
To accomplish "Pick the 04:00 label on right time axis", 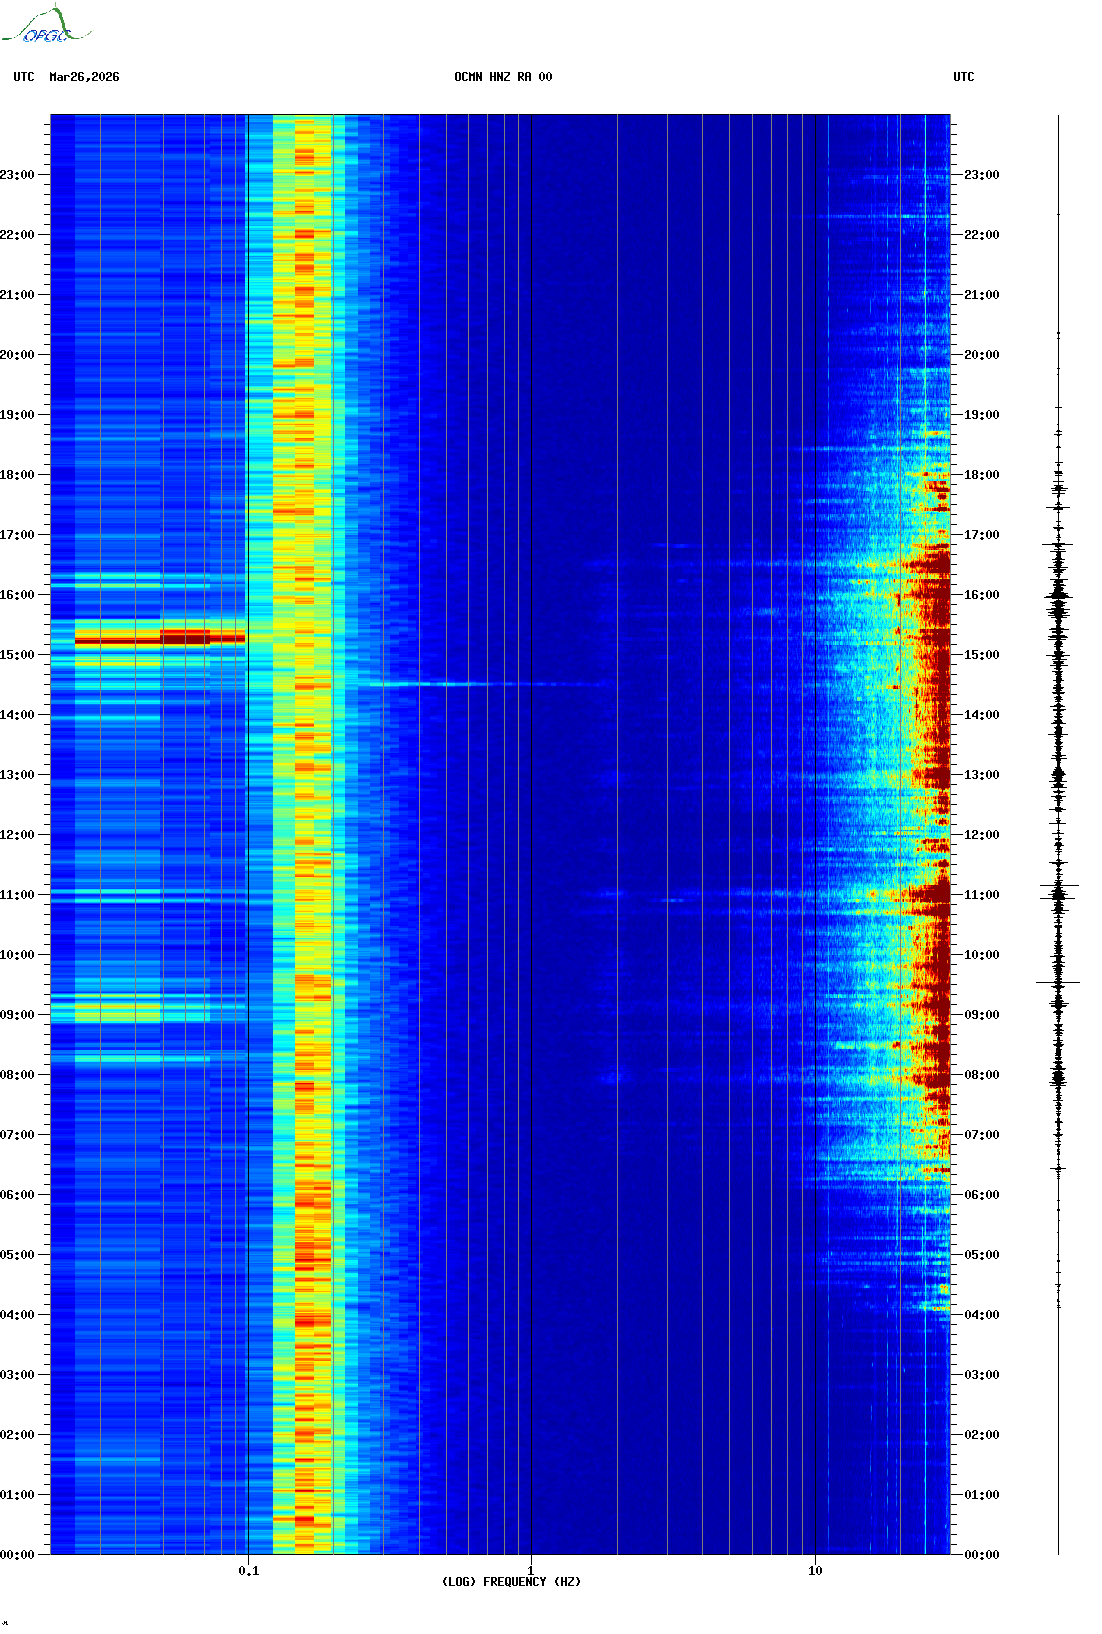I will pyautogui.click(x=981, y=1315).
